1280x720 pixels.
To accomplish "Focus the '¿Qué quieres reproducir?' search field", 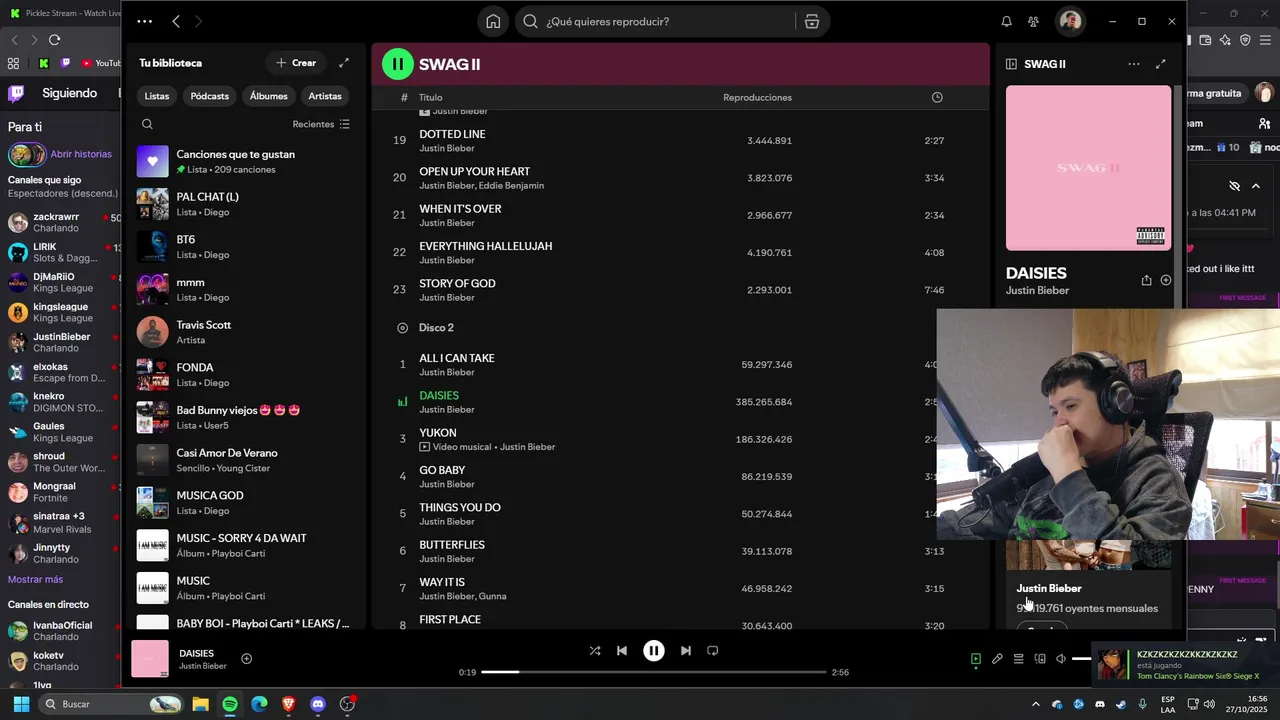I will (x=657, y=21).
